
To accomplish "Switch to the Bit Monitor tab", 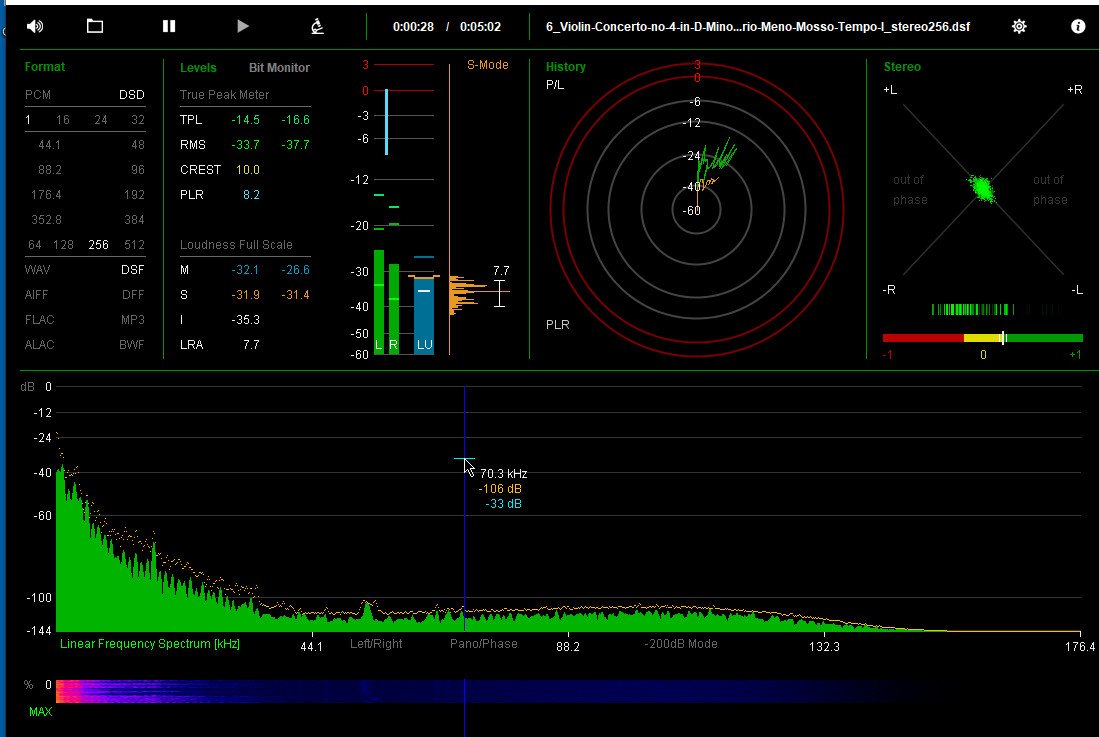I will pyautogui.click(x=279, y=68).
